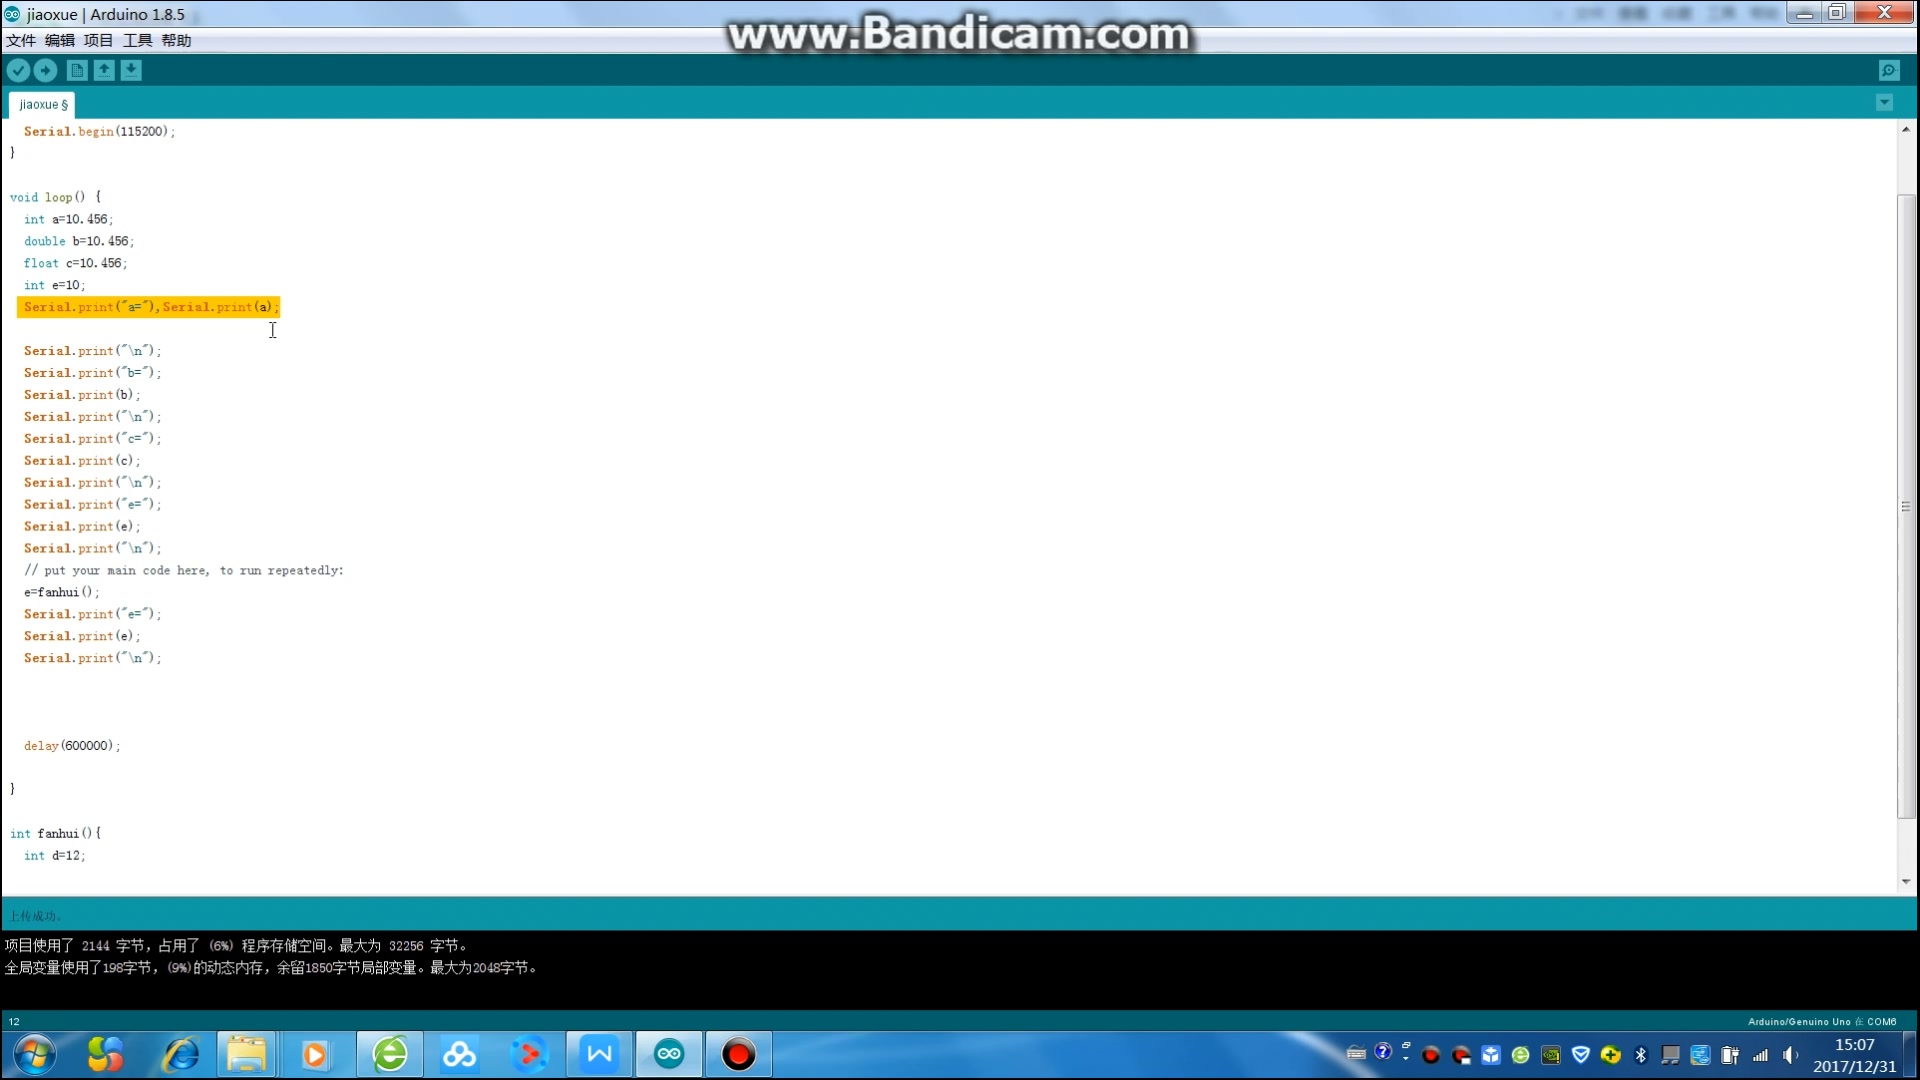Click Arduino taskbar icon in system tray
This screenshot has width=1920, height=1080.
(x=669, y=1054)
